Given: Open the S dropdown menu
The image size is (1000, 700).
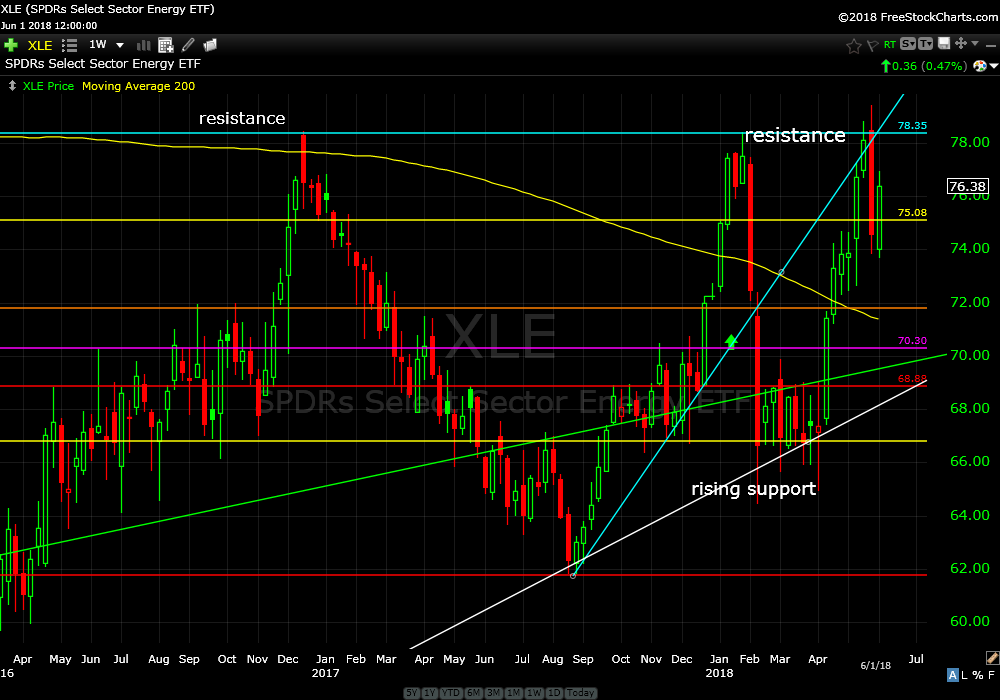Looking at the screenshot, I should [x=907, y=44].
